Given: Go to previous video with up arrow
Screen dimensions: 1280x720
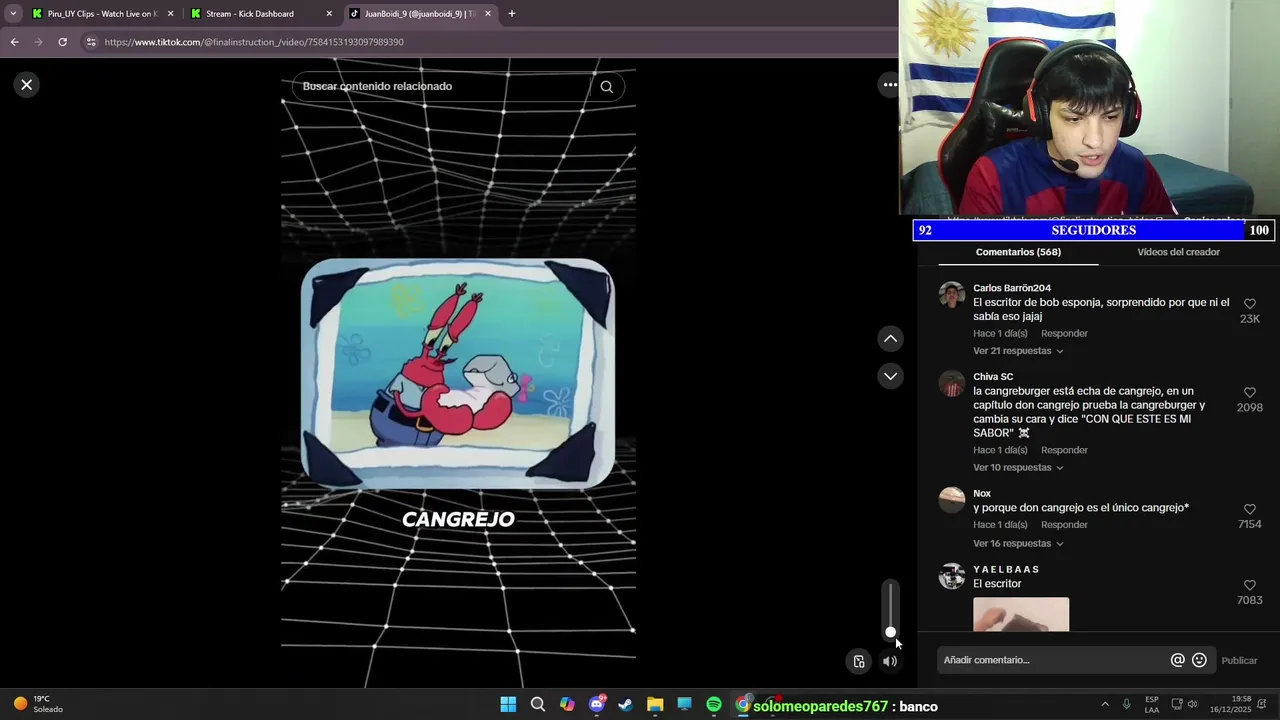Looking at the screenshot, I should [890, 339].
